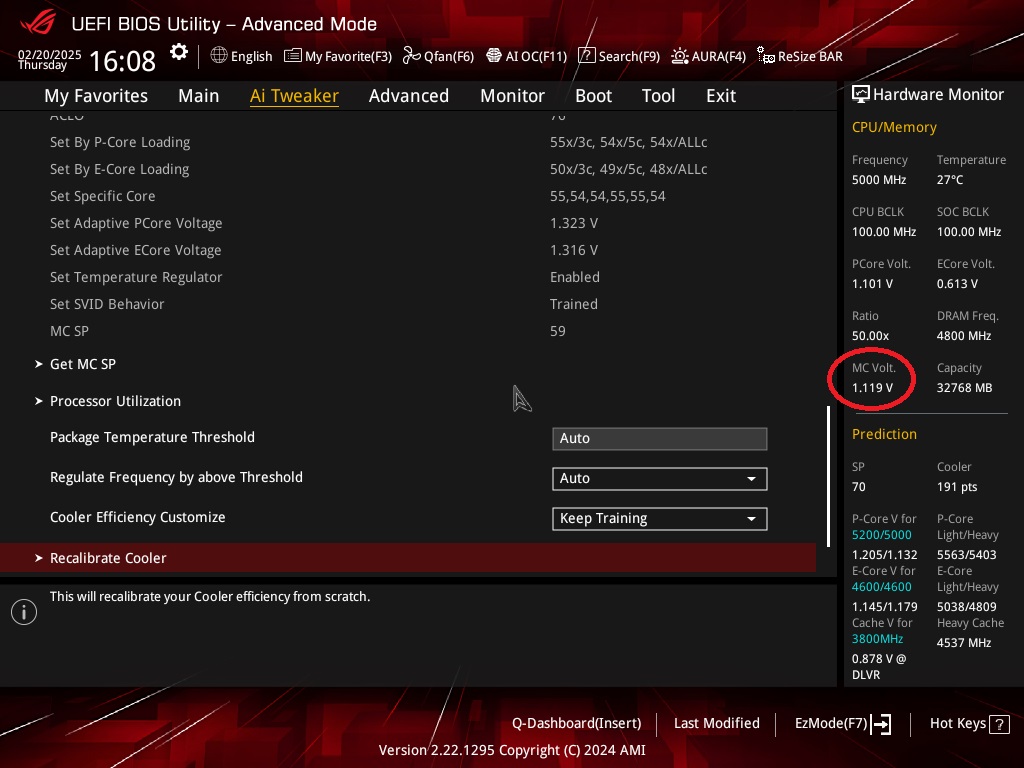Launch AI OC(F11) icon
The height and width of the screenshot is (768, 1024).
494,56
